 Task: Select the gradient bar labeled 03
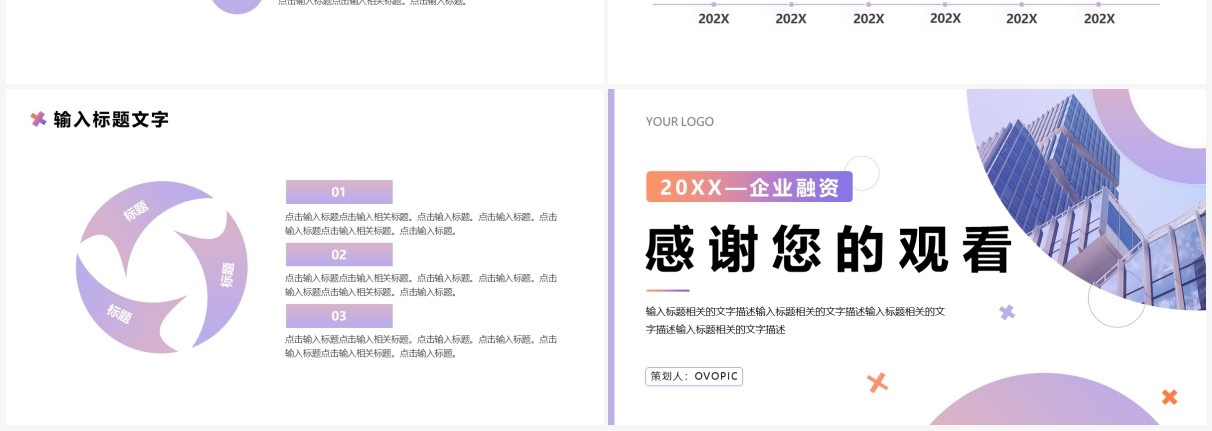[x=339, y=316]
